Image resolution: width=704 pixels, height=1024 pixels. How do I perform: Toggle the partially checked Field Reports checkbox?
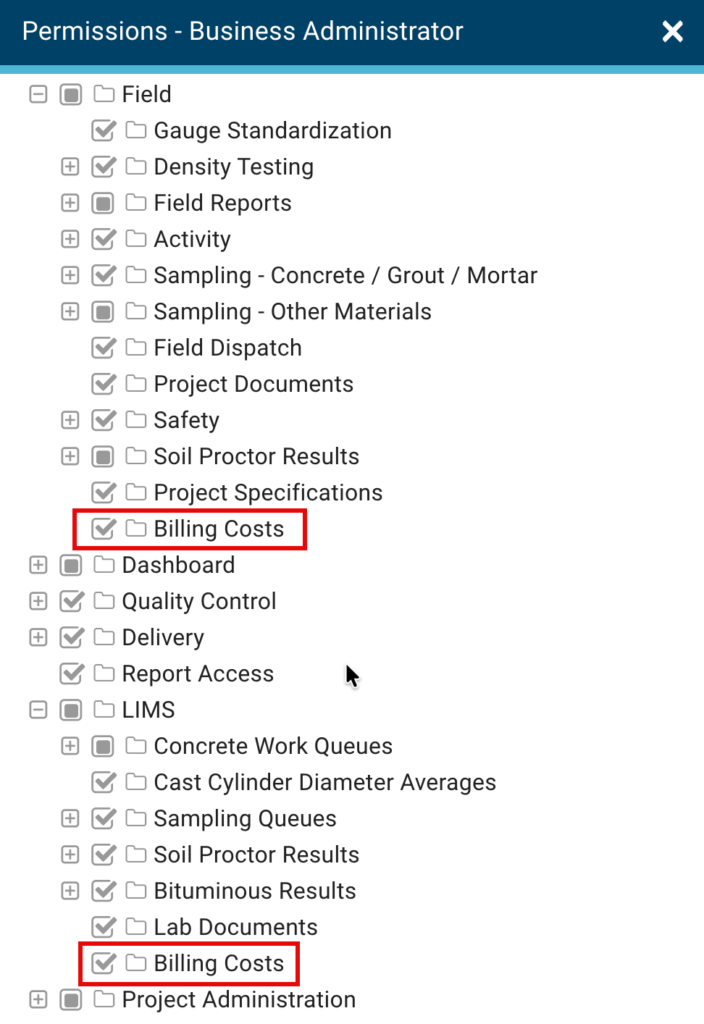click(x=103, y=203)
